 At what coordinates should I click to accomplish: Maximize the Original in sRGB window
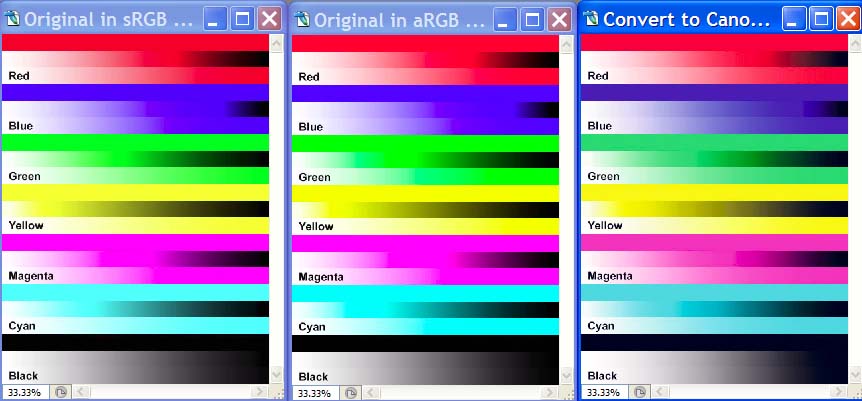coord(242,19)
